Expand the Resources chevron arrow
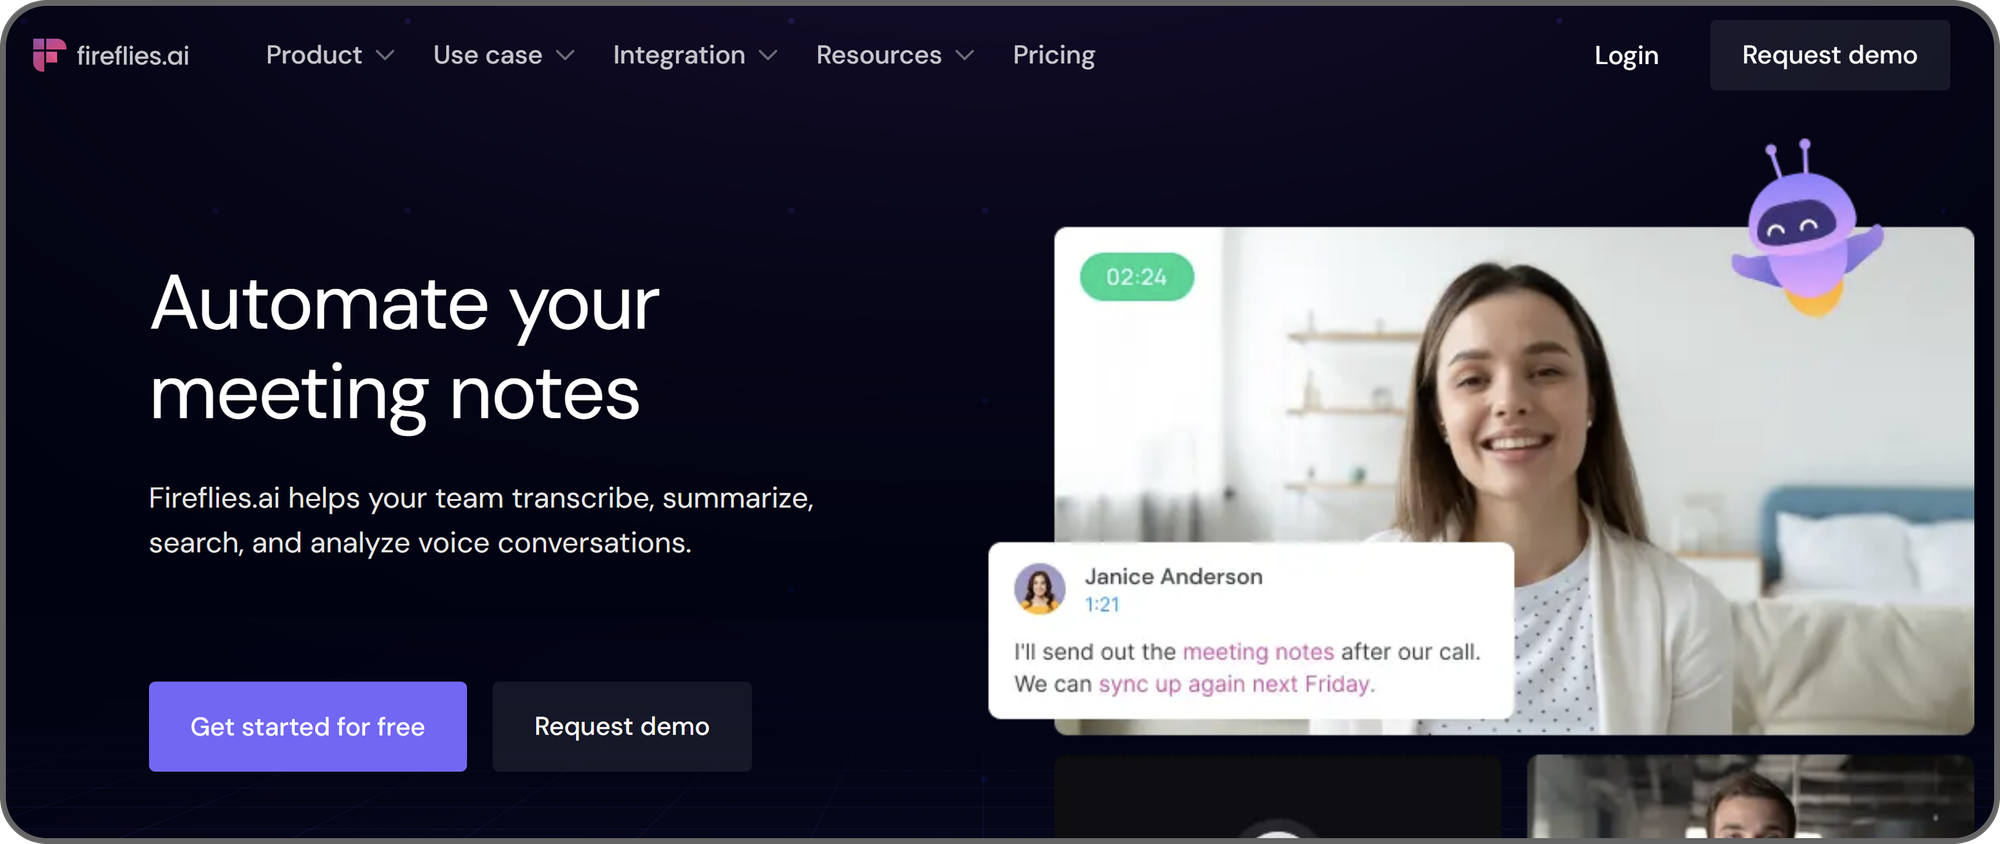Image resolution: width=2000 pixels, height=844 pixels. click(x=965, y=56)
